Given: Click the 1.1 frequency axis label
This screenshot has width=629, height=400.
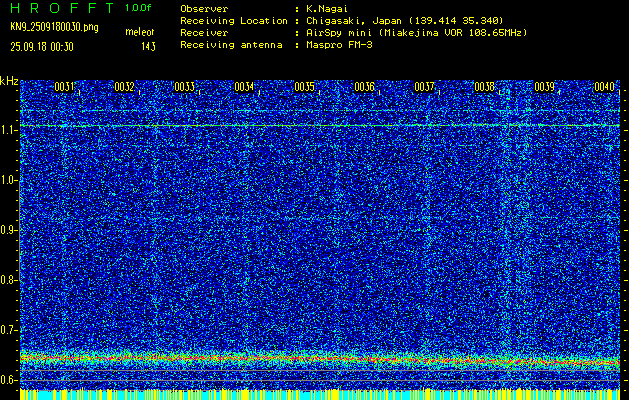Looking at the screenshot, I should (x=7, y=130).
